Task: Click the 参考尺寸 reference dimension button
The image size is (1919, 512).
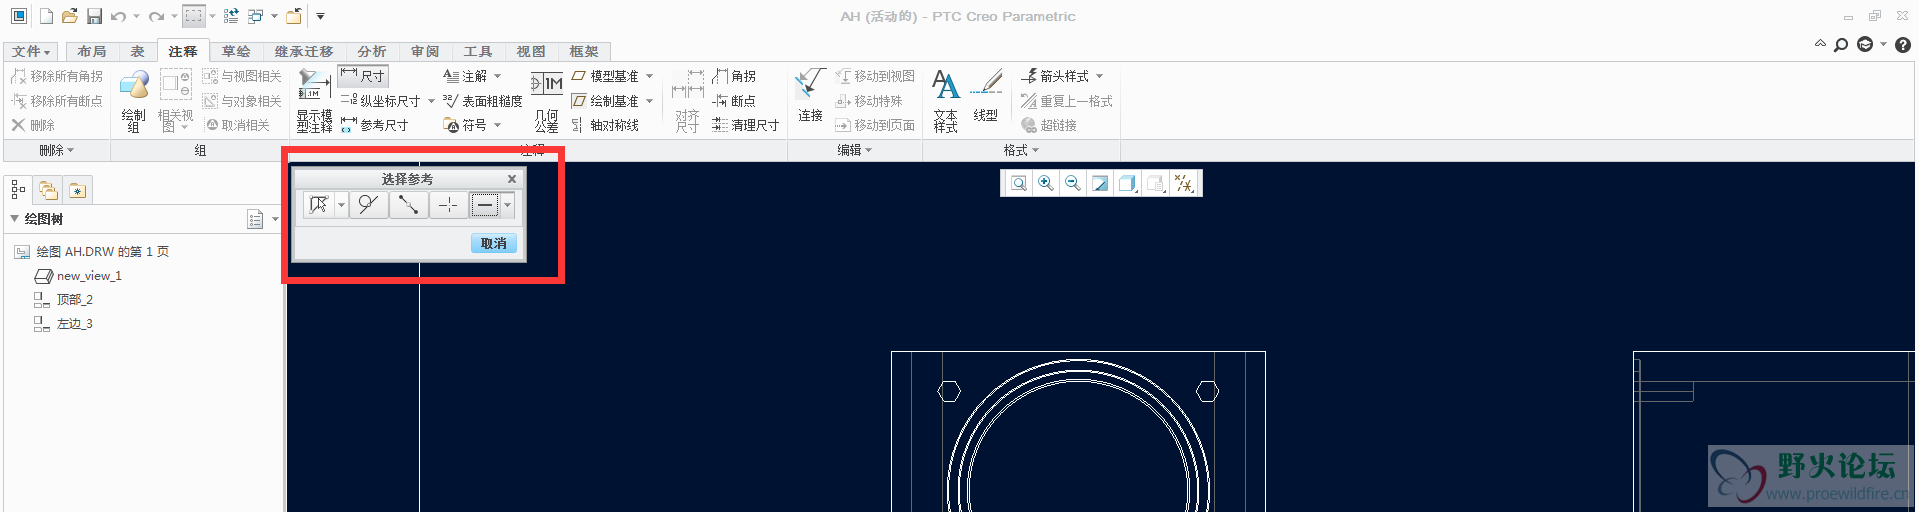Action: pos(375,125)
